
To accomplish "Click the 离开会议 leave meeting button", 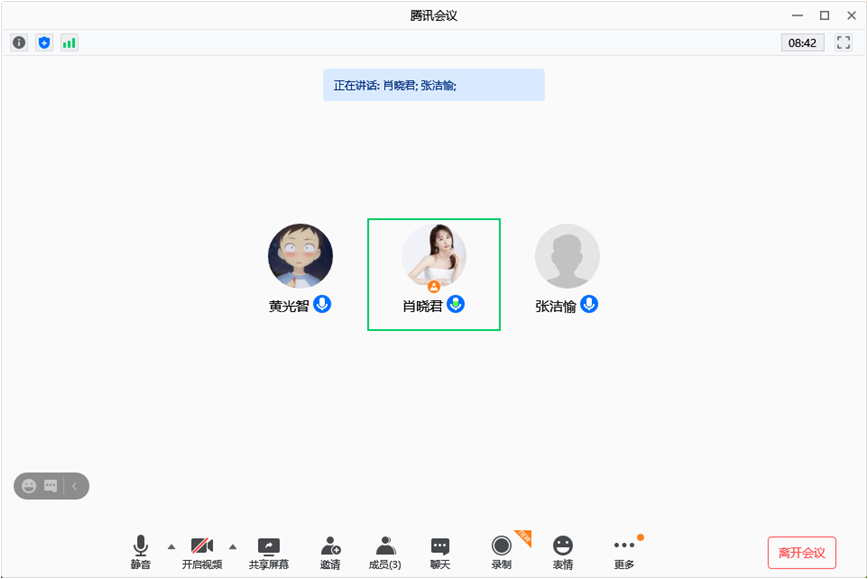I will [x=801, y=552].
